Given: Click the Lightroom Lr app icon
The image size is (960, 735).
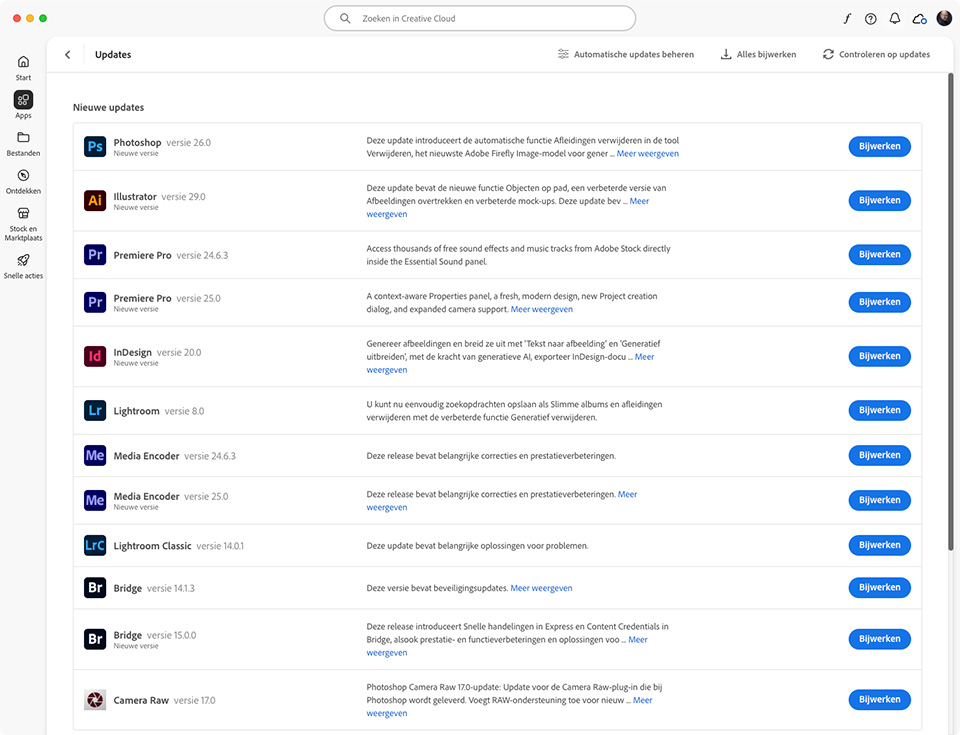Looking at the screenshot, I should (95, 410).
